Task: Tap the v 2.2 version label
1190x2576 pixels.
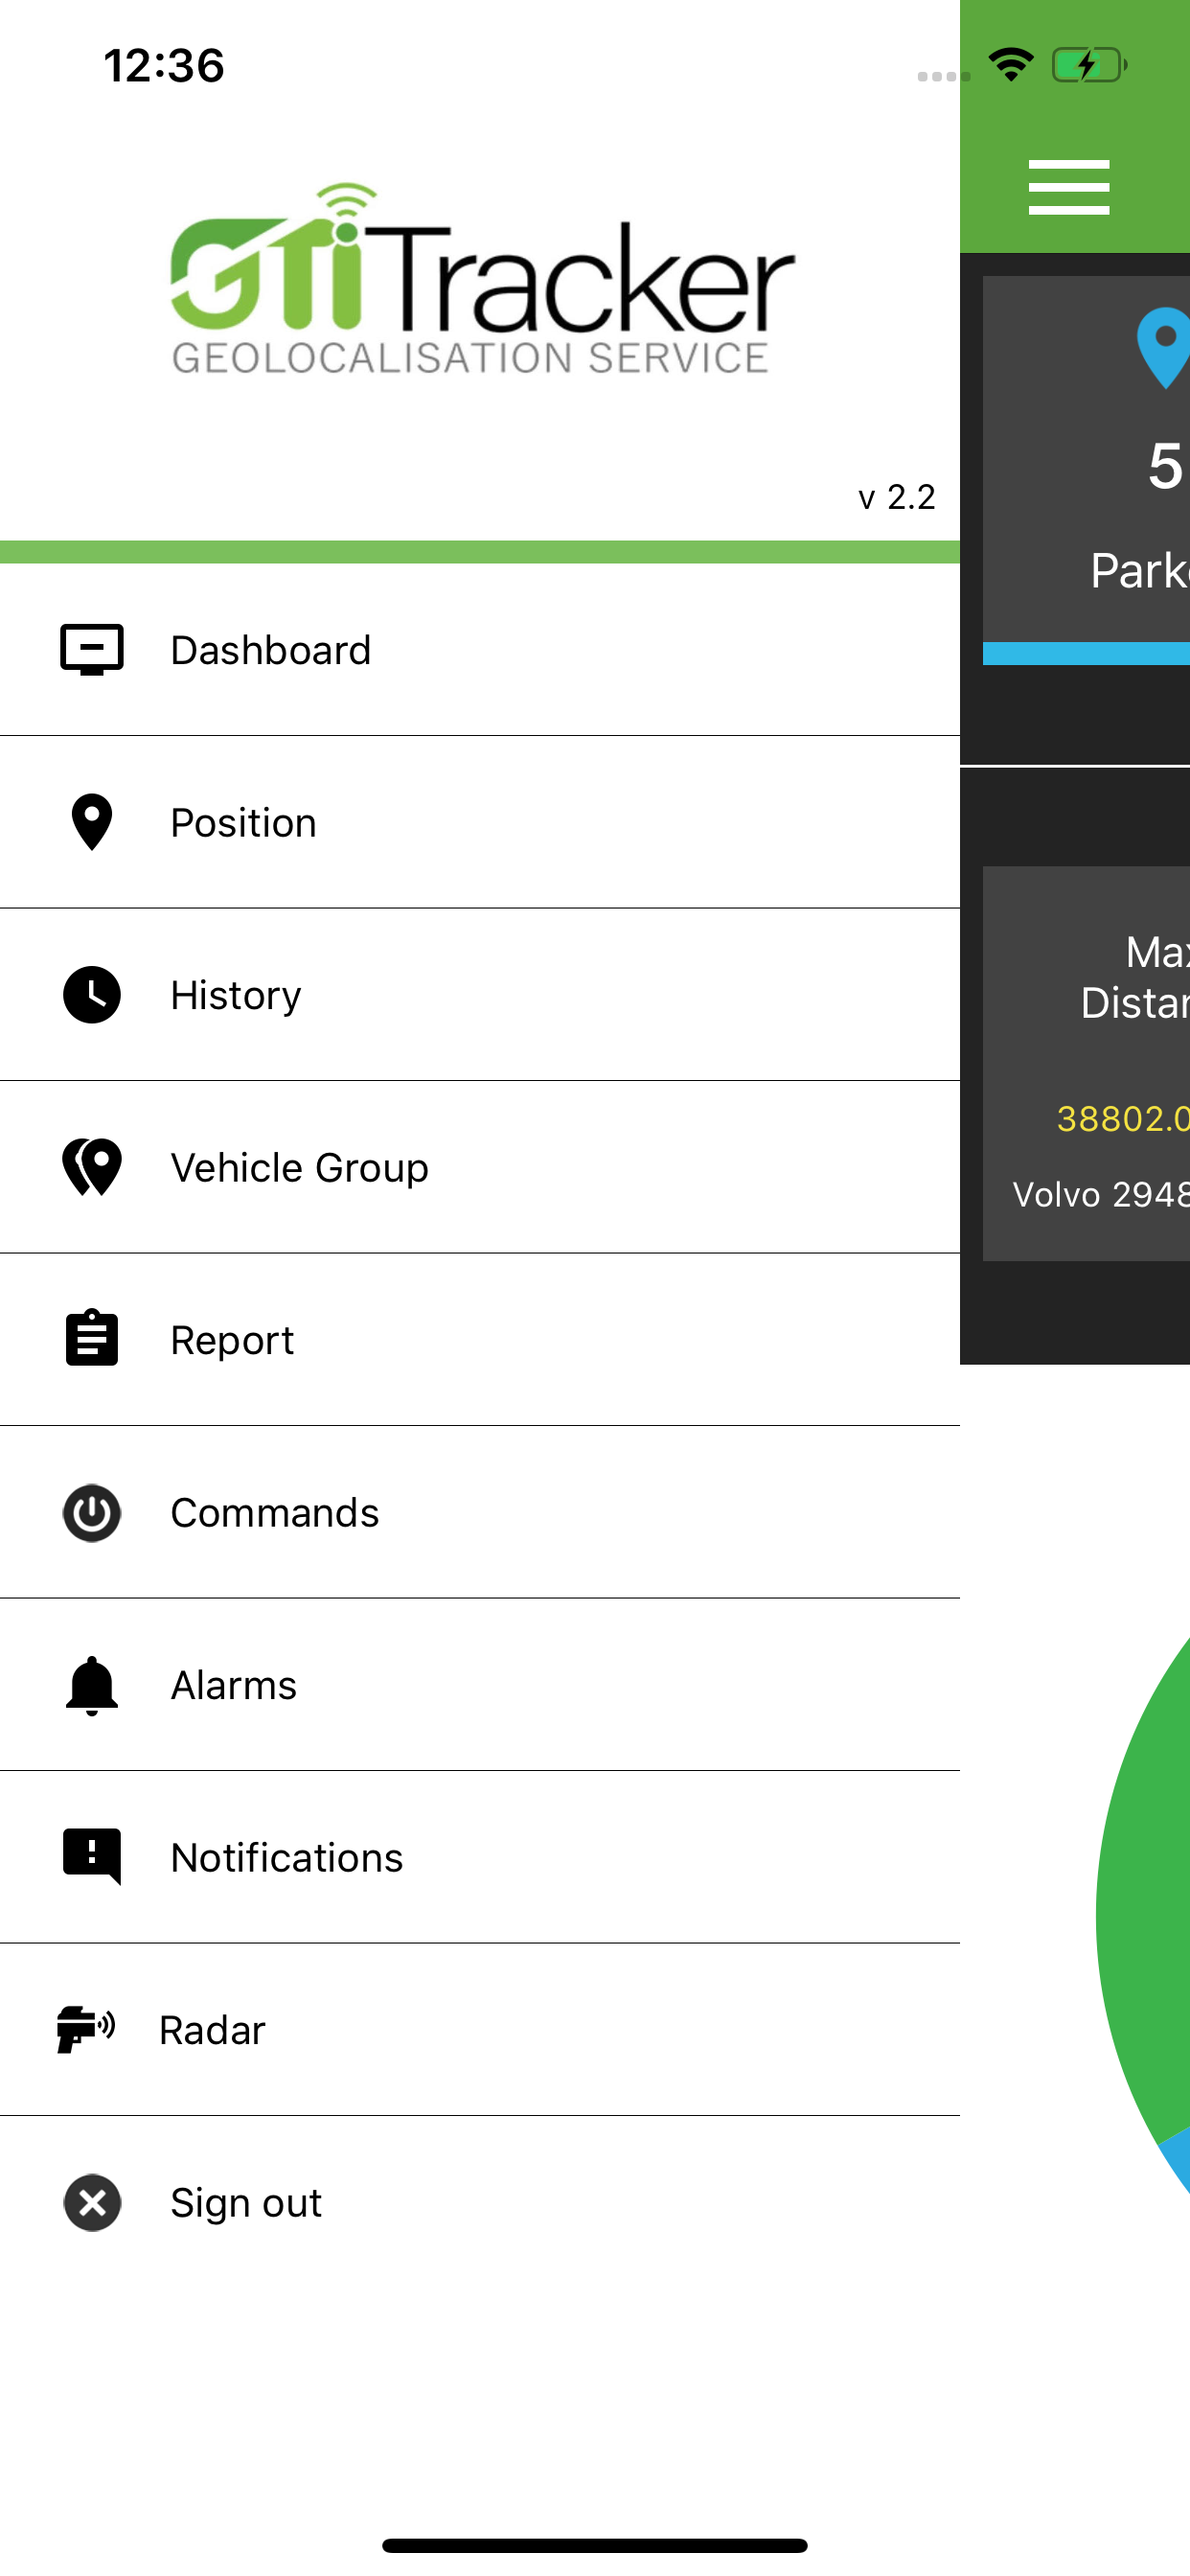Action: point(896,497)
